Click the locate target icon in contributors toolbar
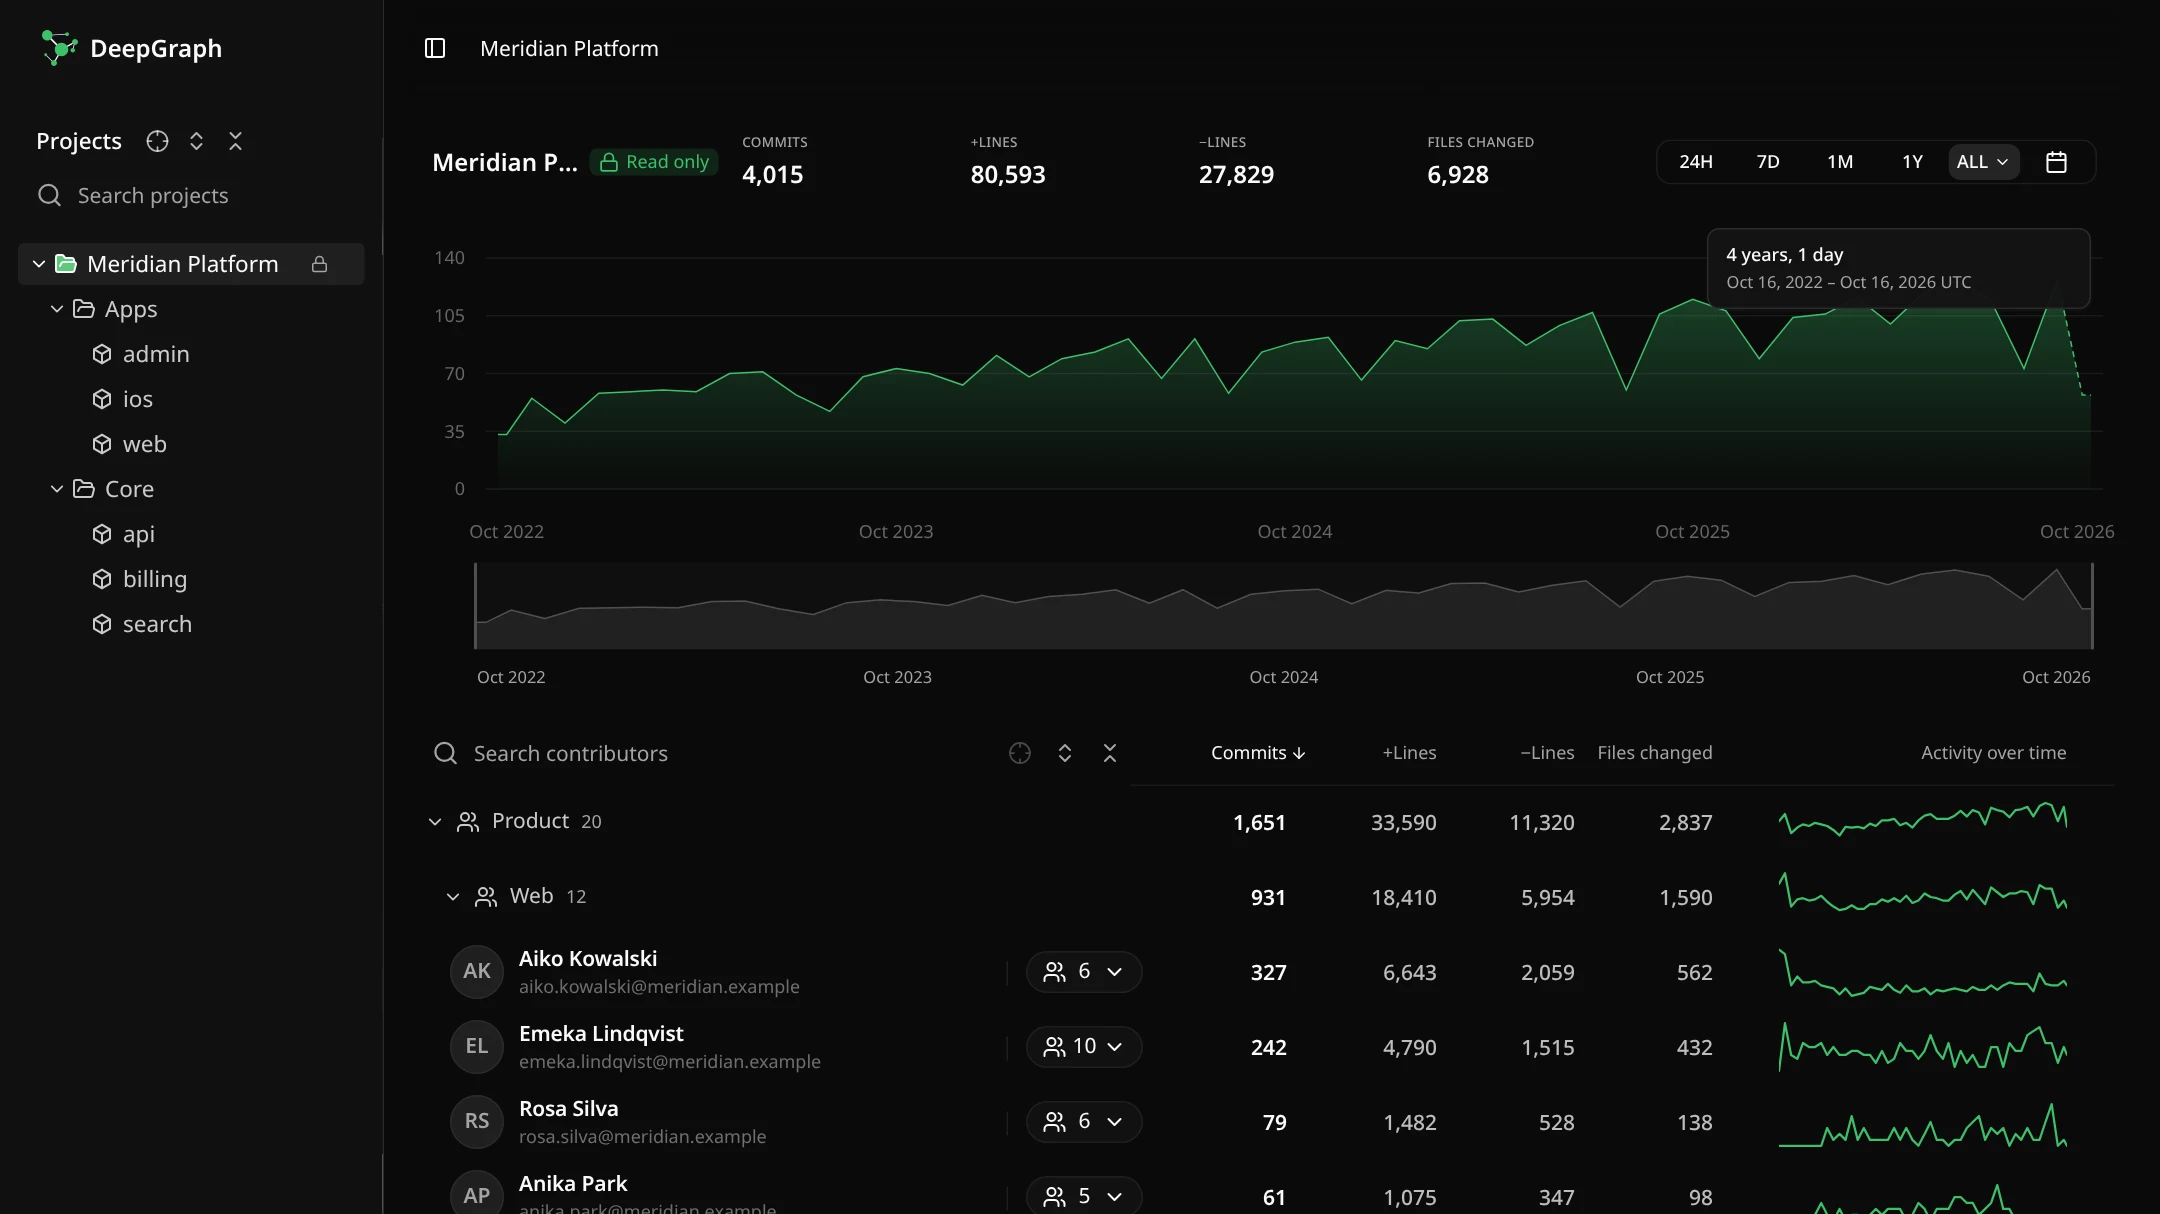The height and width of the screenshot is (1214, 2160). (x=1020, y=753)
